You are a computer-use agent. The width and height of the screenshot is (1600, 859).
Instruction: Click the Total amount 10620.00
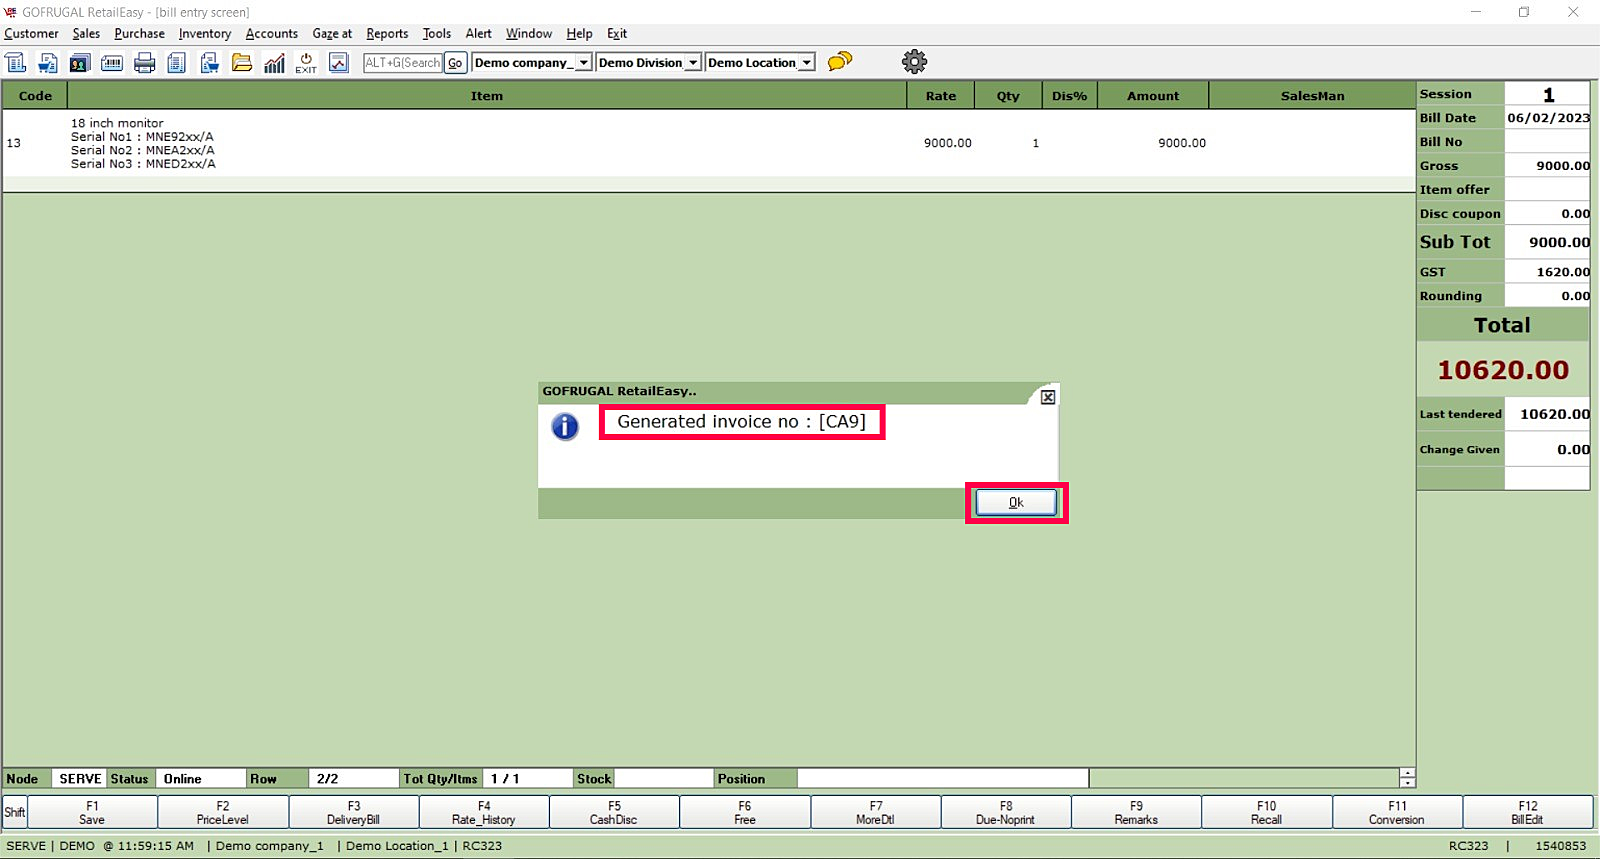[x=1503, y=370]
